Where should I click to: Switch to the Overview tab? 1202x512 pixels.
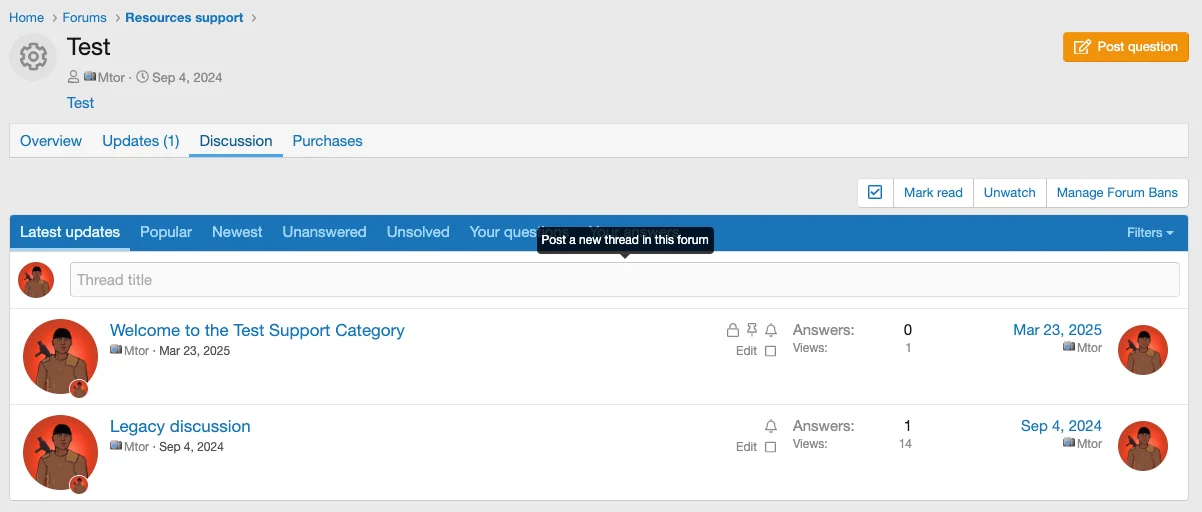(x=51, y=141)
